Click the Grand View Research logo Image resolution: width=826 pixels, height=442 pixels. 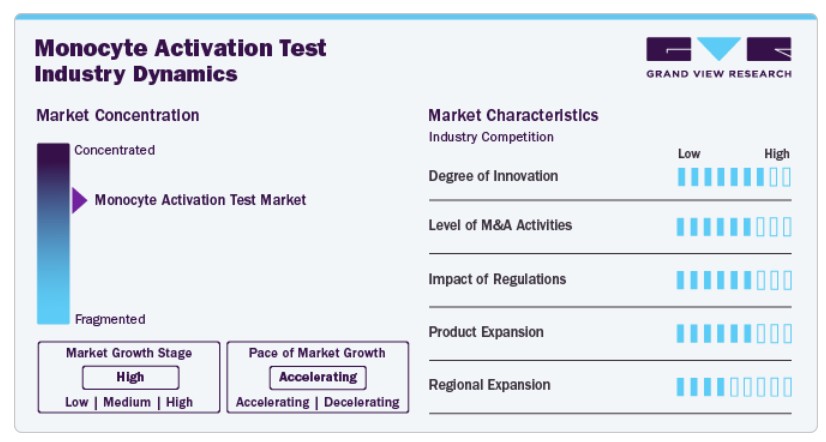[x=719, y=58]
